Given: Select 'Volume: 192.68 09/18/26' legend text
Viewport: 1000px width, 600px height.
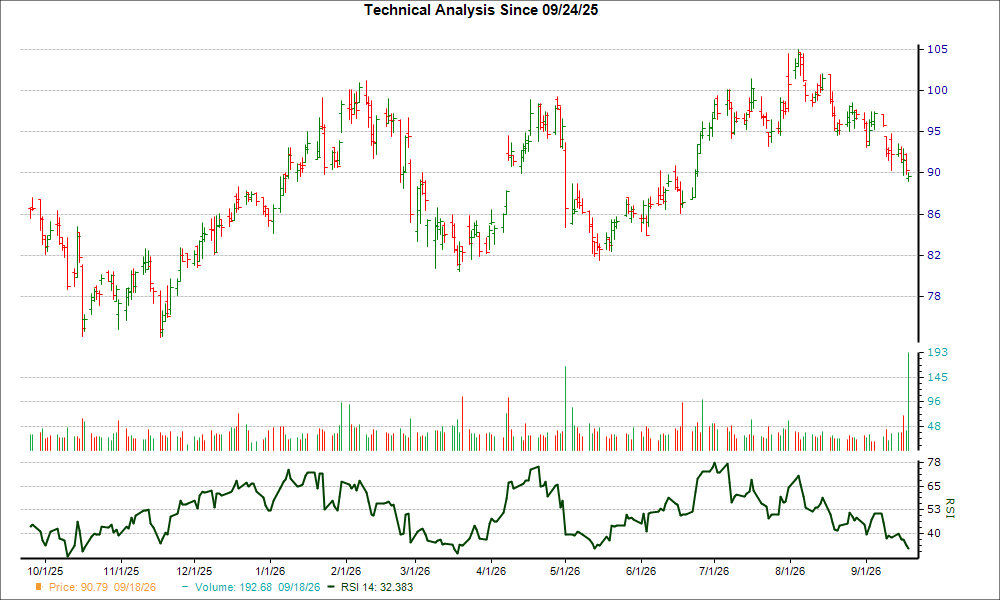Looking at the screenshot, I should (x=257, y=587).
